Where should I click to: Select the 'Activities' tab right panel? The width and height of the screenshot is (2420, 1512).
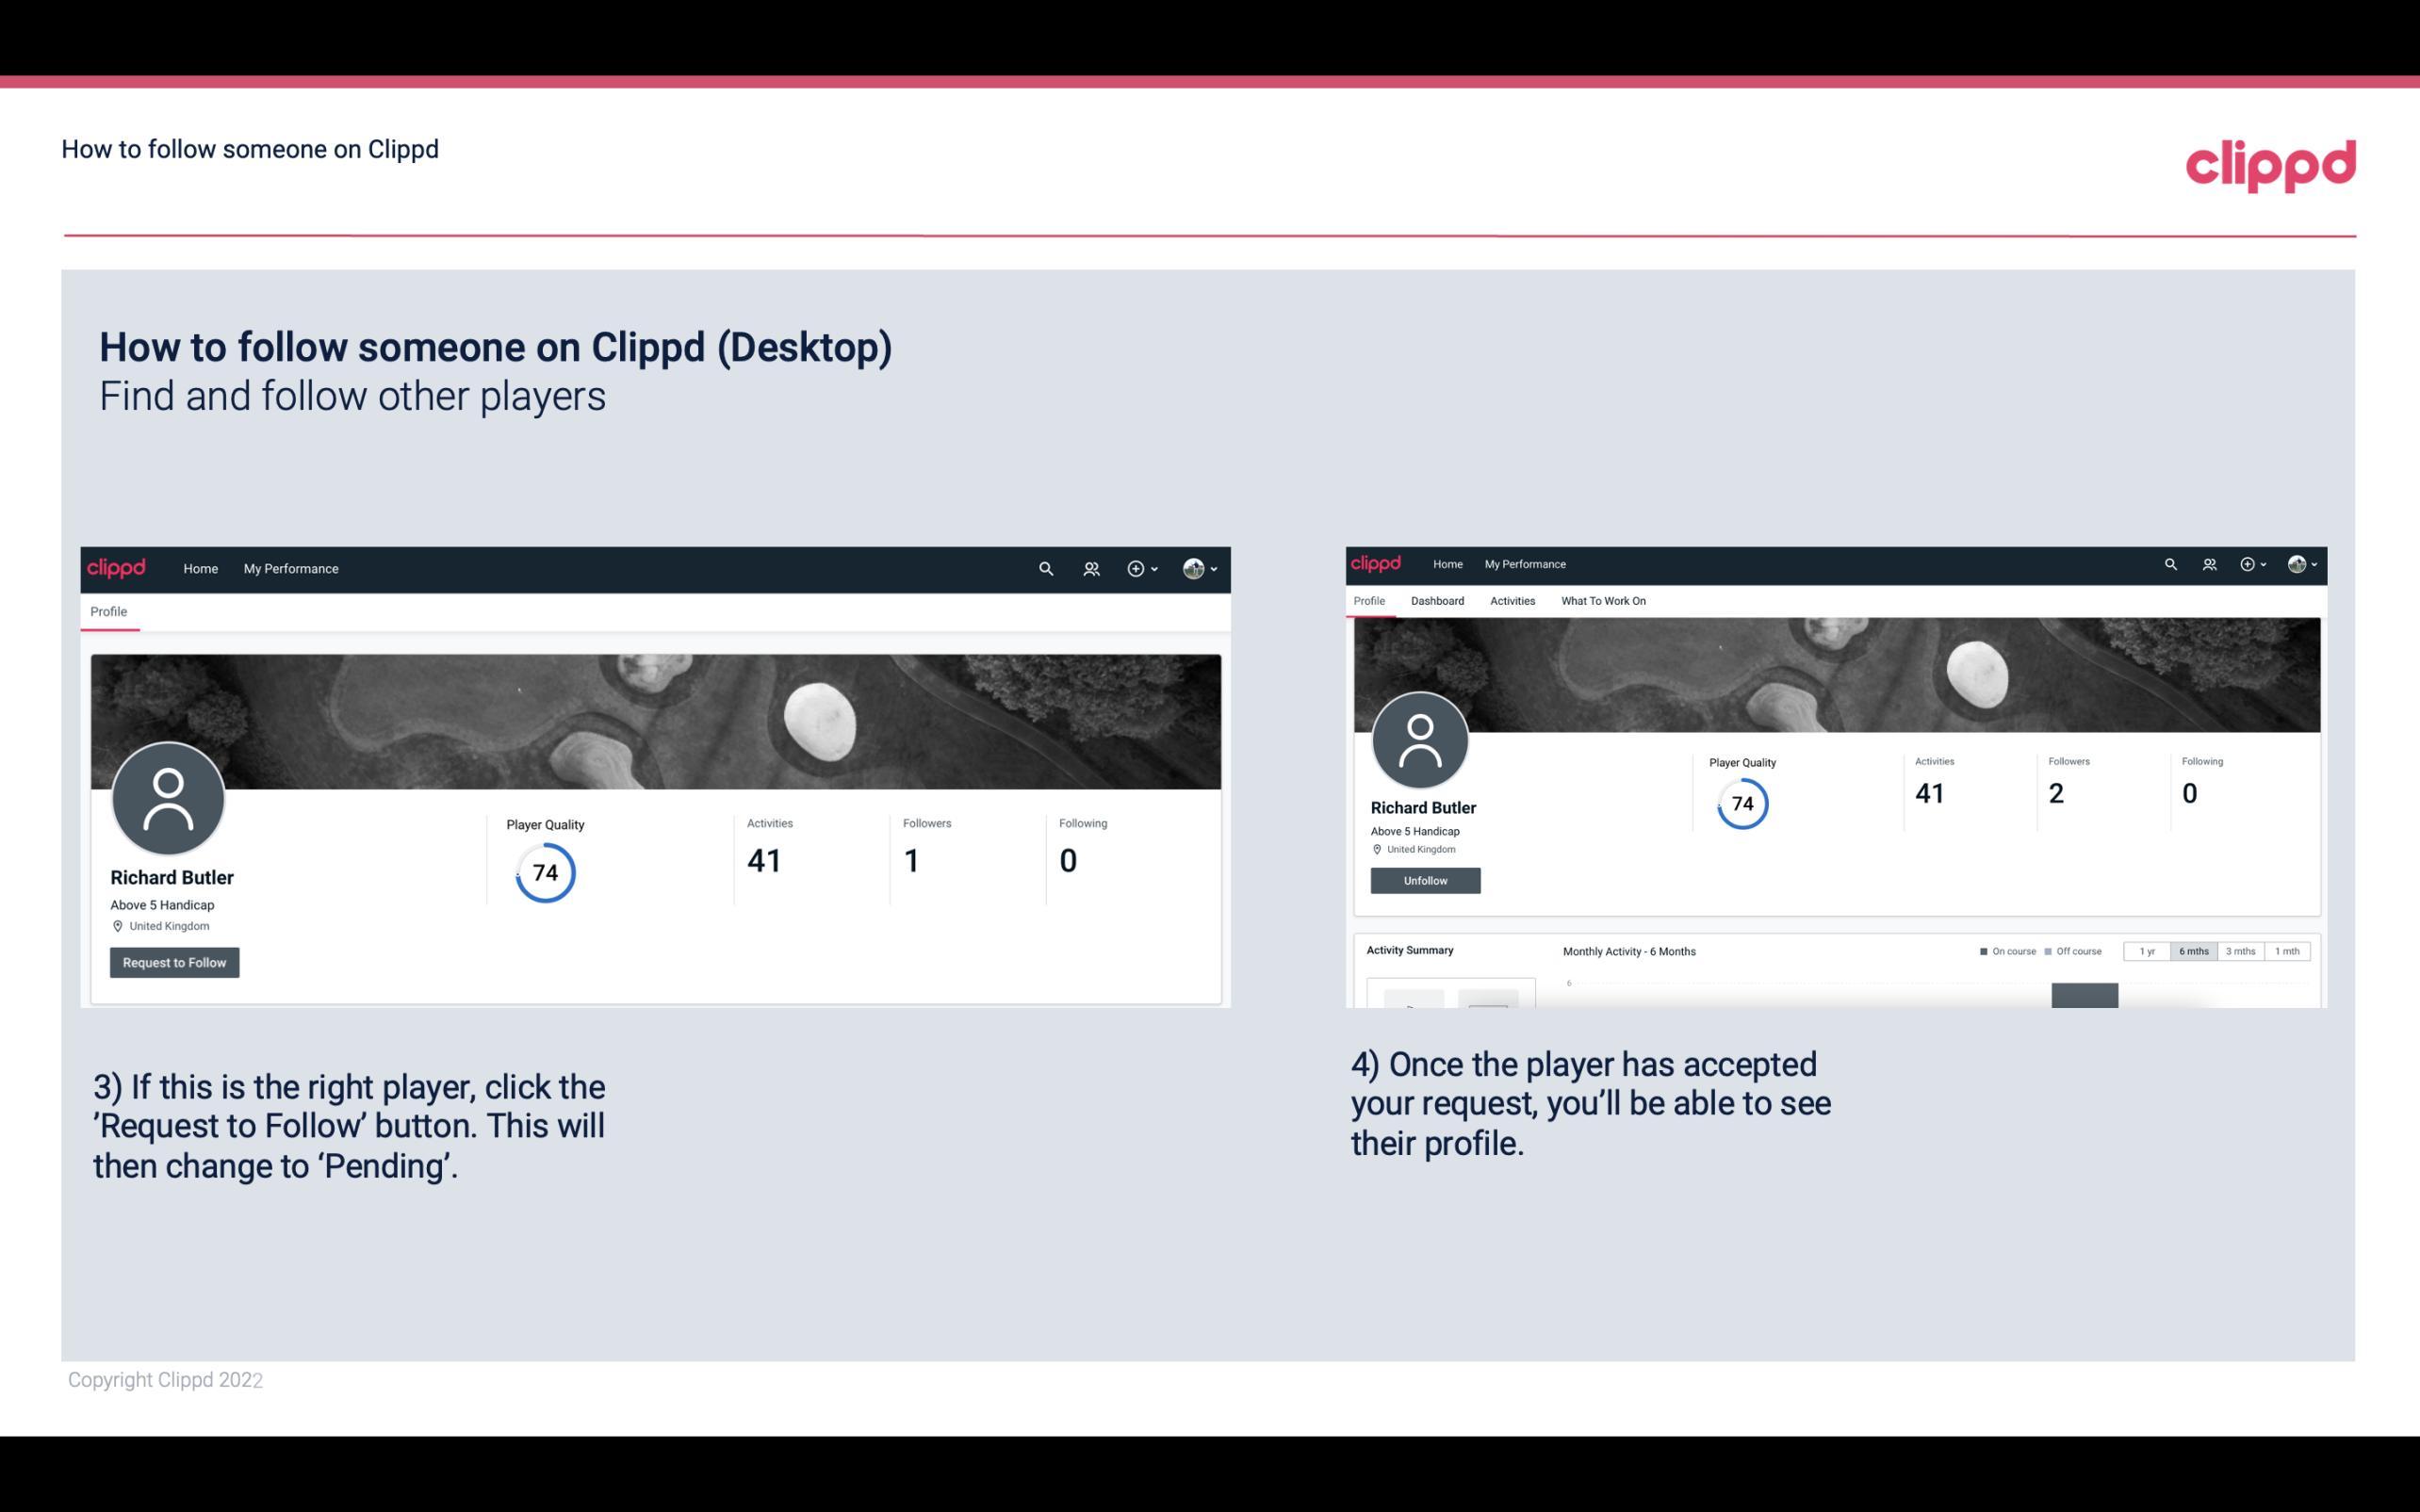1509,601
